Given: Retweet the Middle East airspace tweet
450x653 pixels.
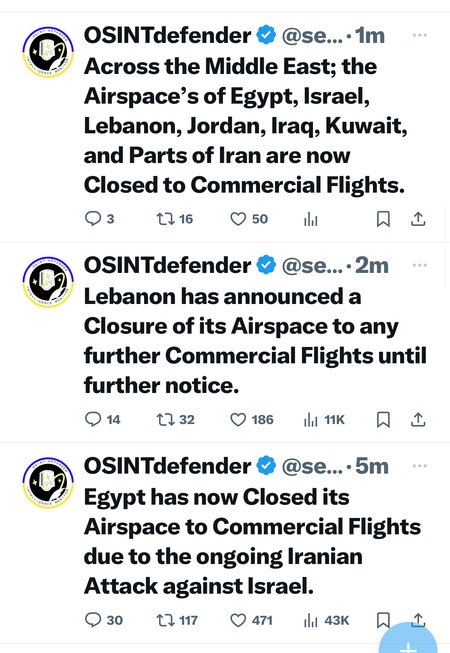Looking at the screenshot, I should [x=174, y=219].
